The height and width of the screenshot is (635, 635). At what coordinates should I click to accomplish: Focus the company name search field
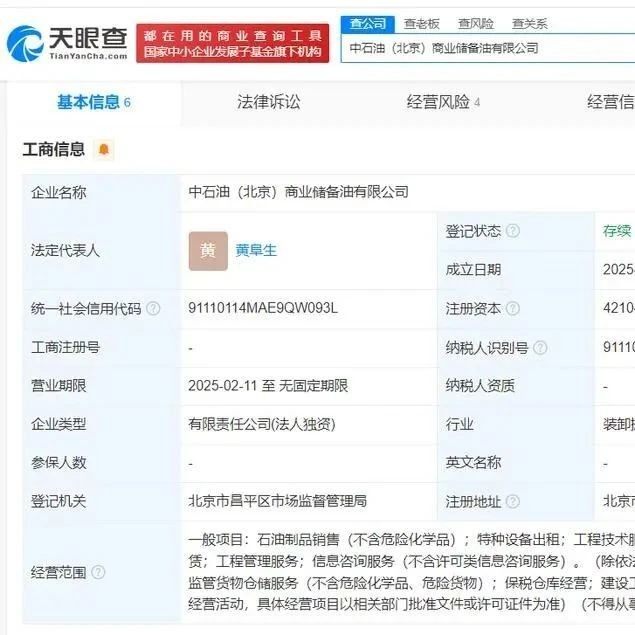488,48
